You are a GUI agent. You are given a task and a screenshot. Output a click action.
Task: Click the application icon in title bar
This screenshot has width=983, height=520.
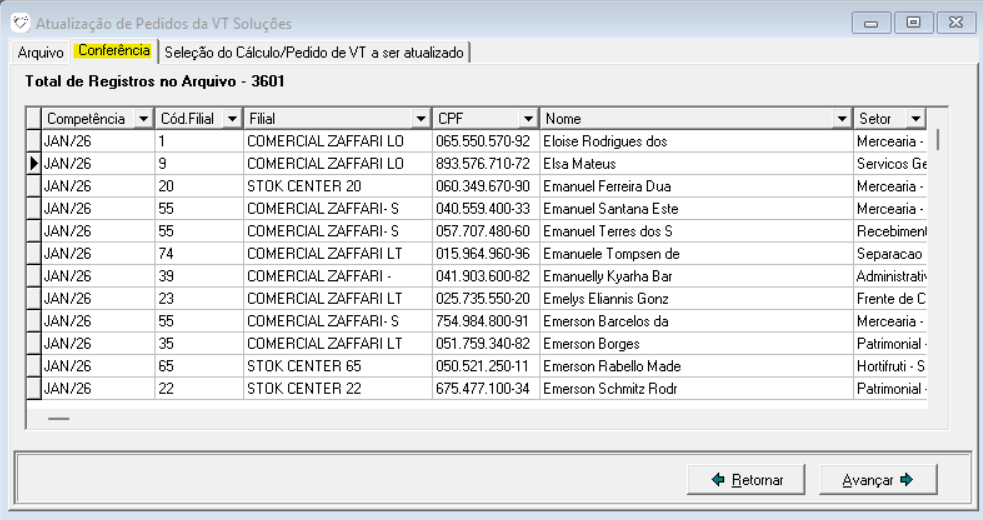point(19,23)
